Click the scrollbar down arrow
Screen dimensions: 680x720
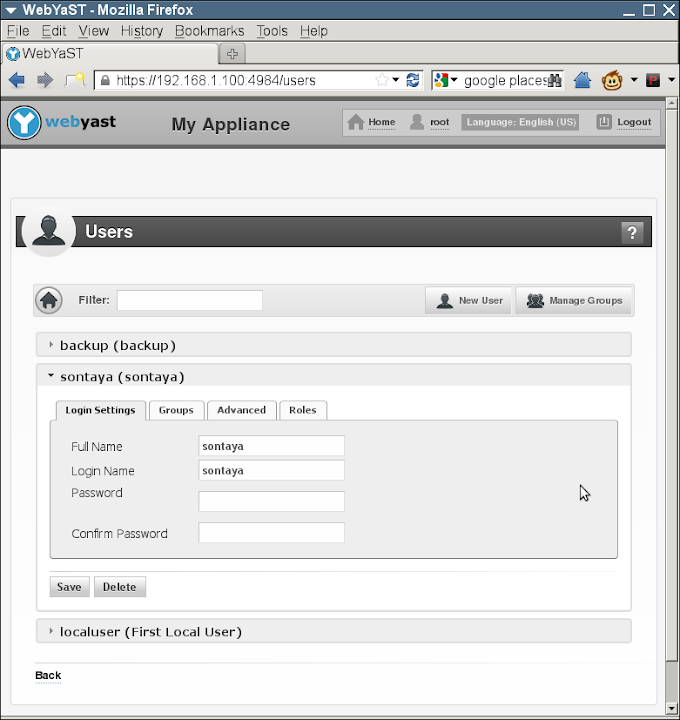(672, 709)
